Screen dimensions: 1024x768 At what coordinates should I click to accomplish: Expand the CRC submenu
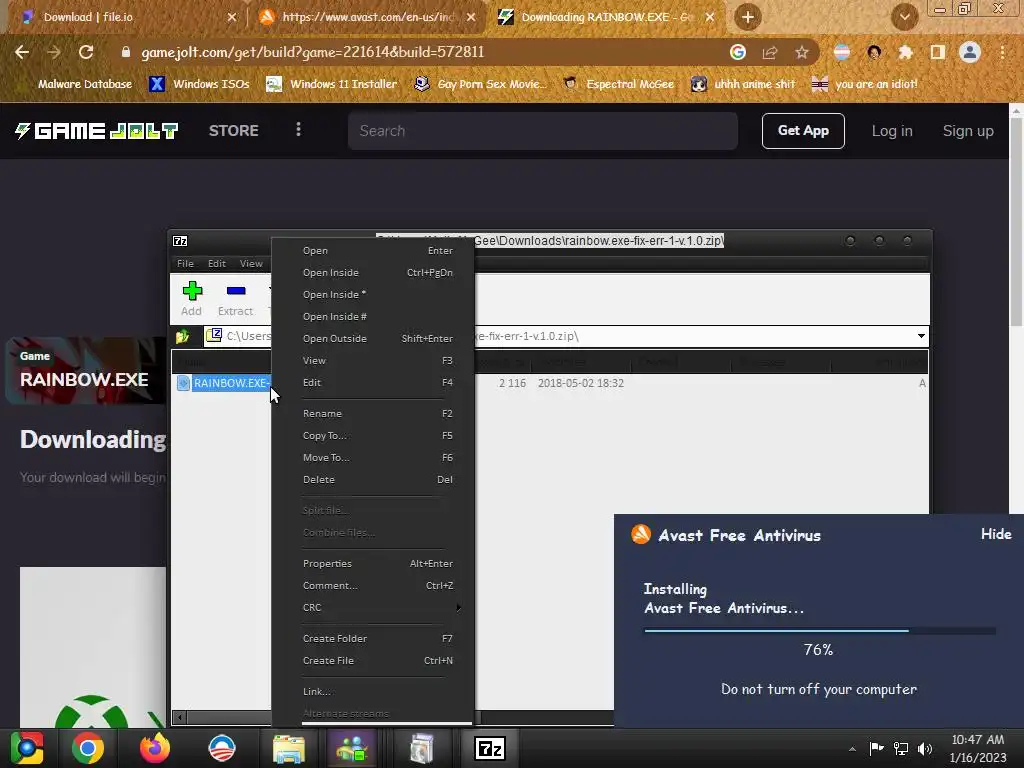pos(373,607)
